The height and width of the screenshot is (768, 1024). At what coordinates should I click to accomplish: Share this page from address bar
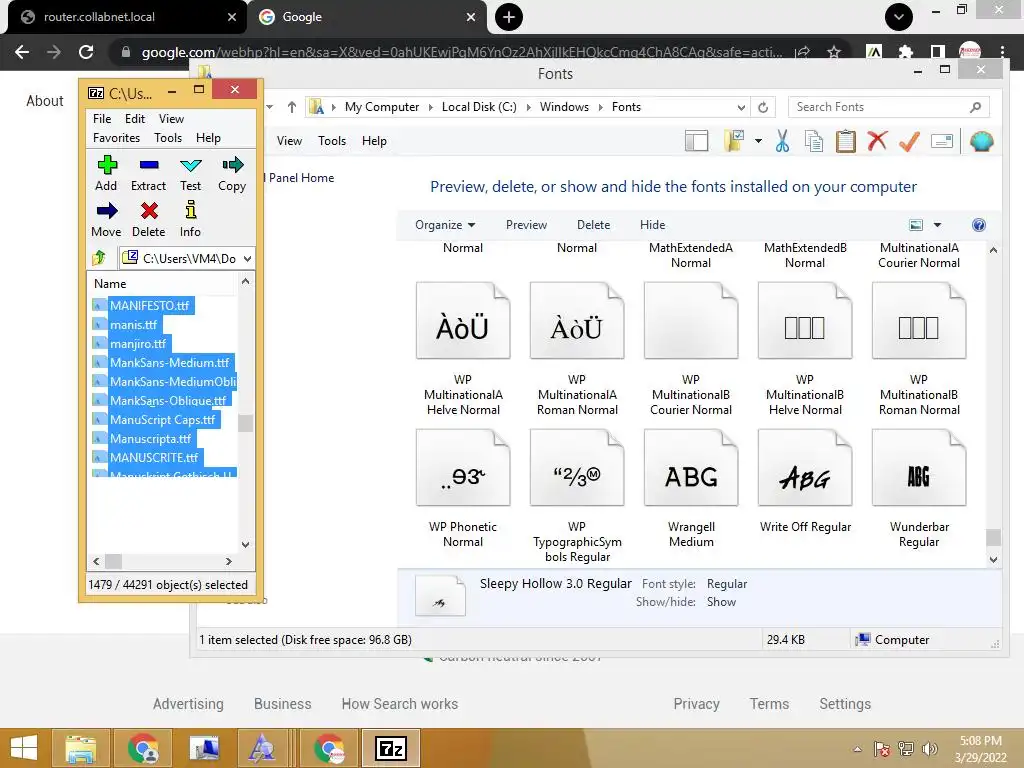pyautogui.click(x=803, y=52)
